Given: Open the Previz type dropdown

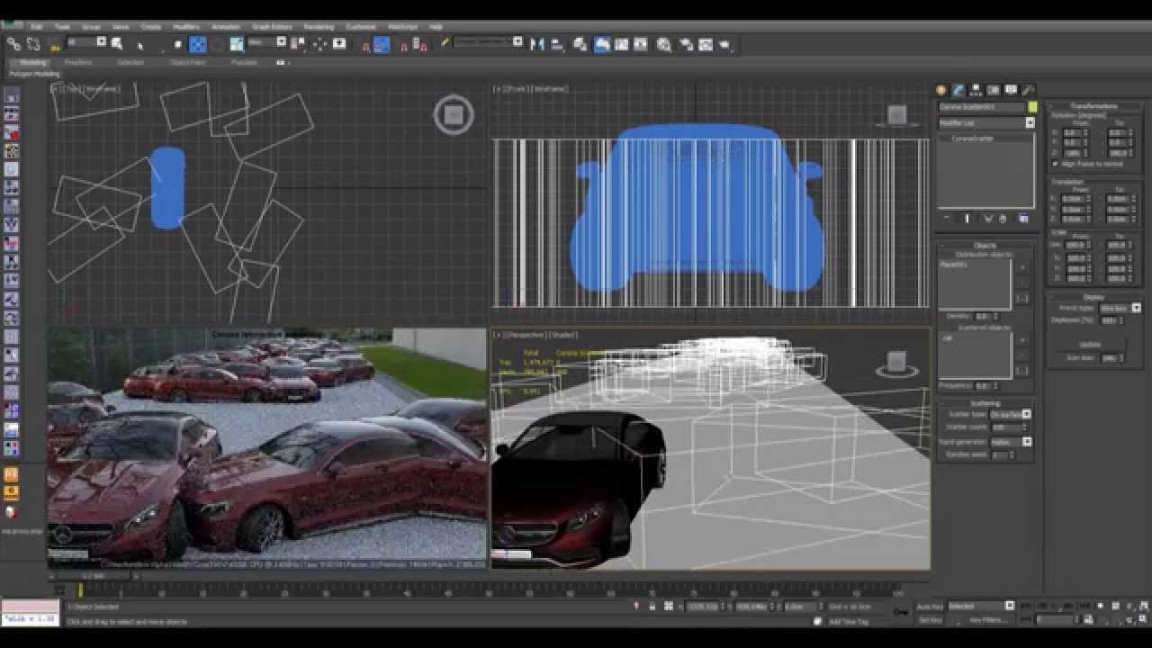Looking at the screenshot, I should tap(1136, 308).
